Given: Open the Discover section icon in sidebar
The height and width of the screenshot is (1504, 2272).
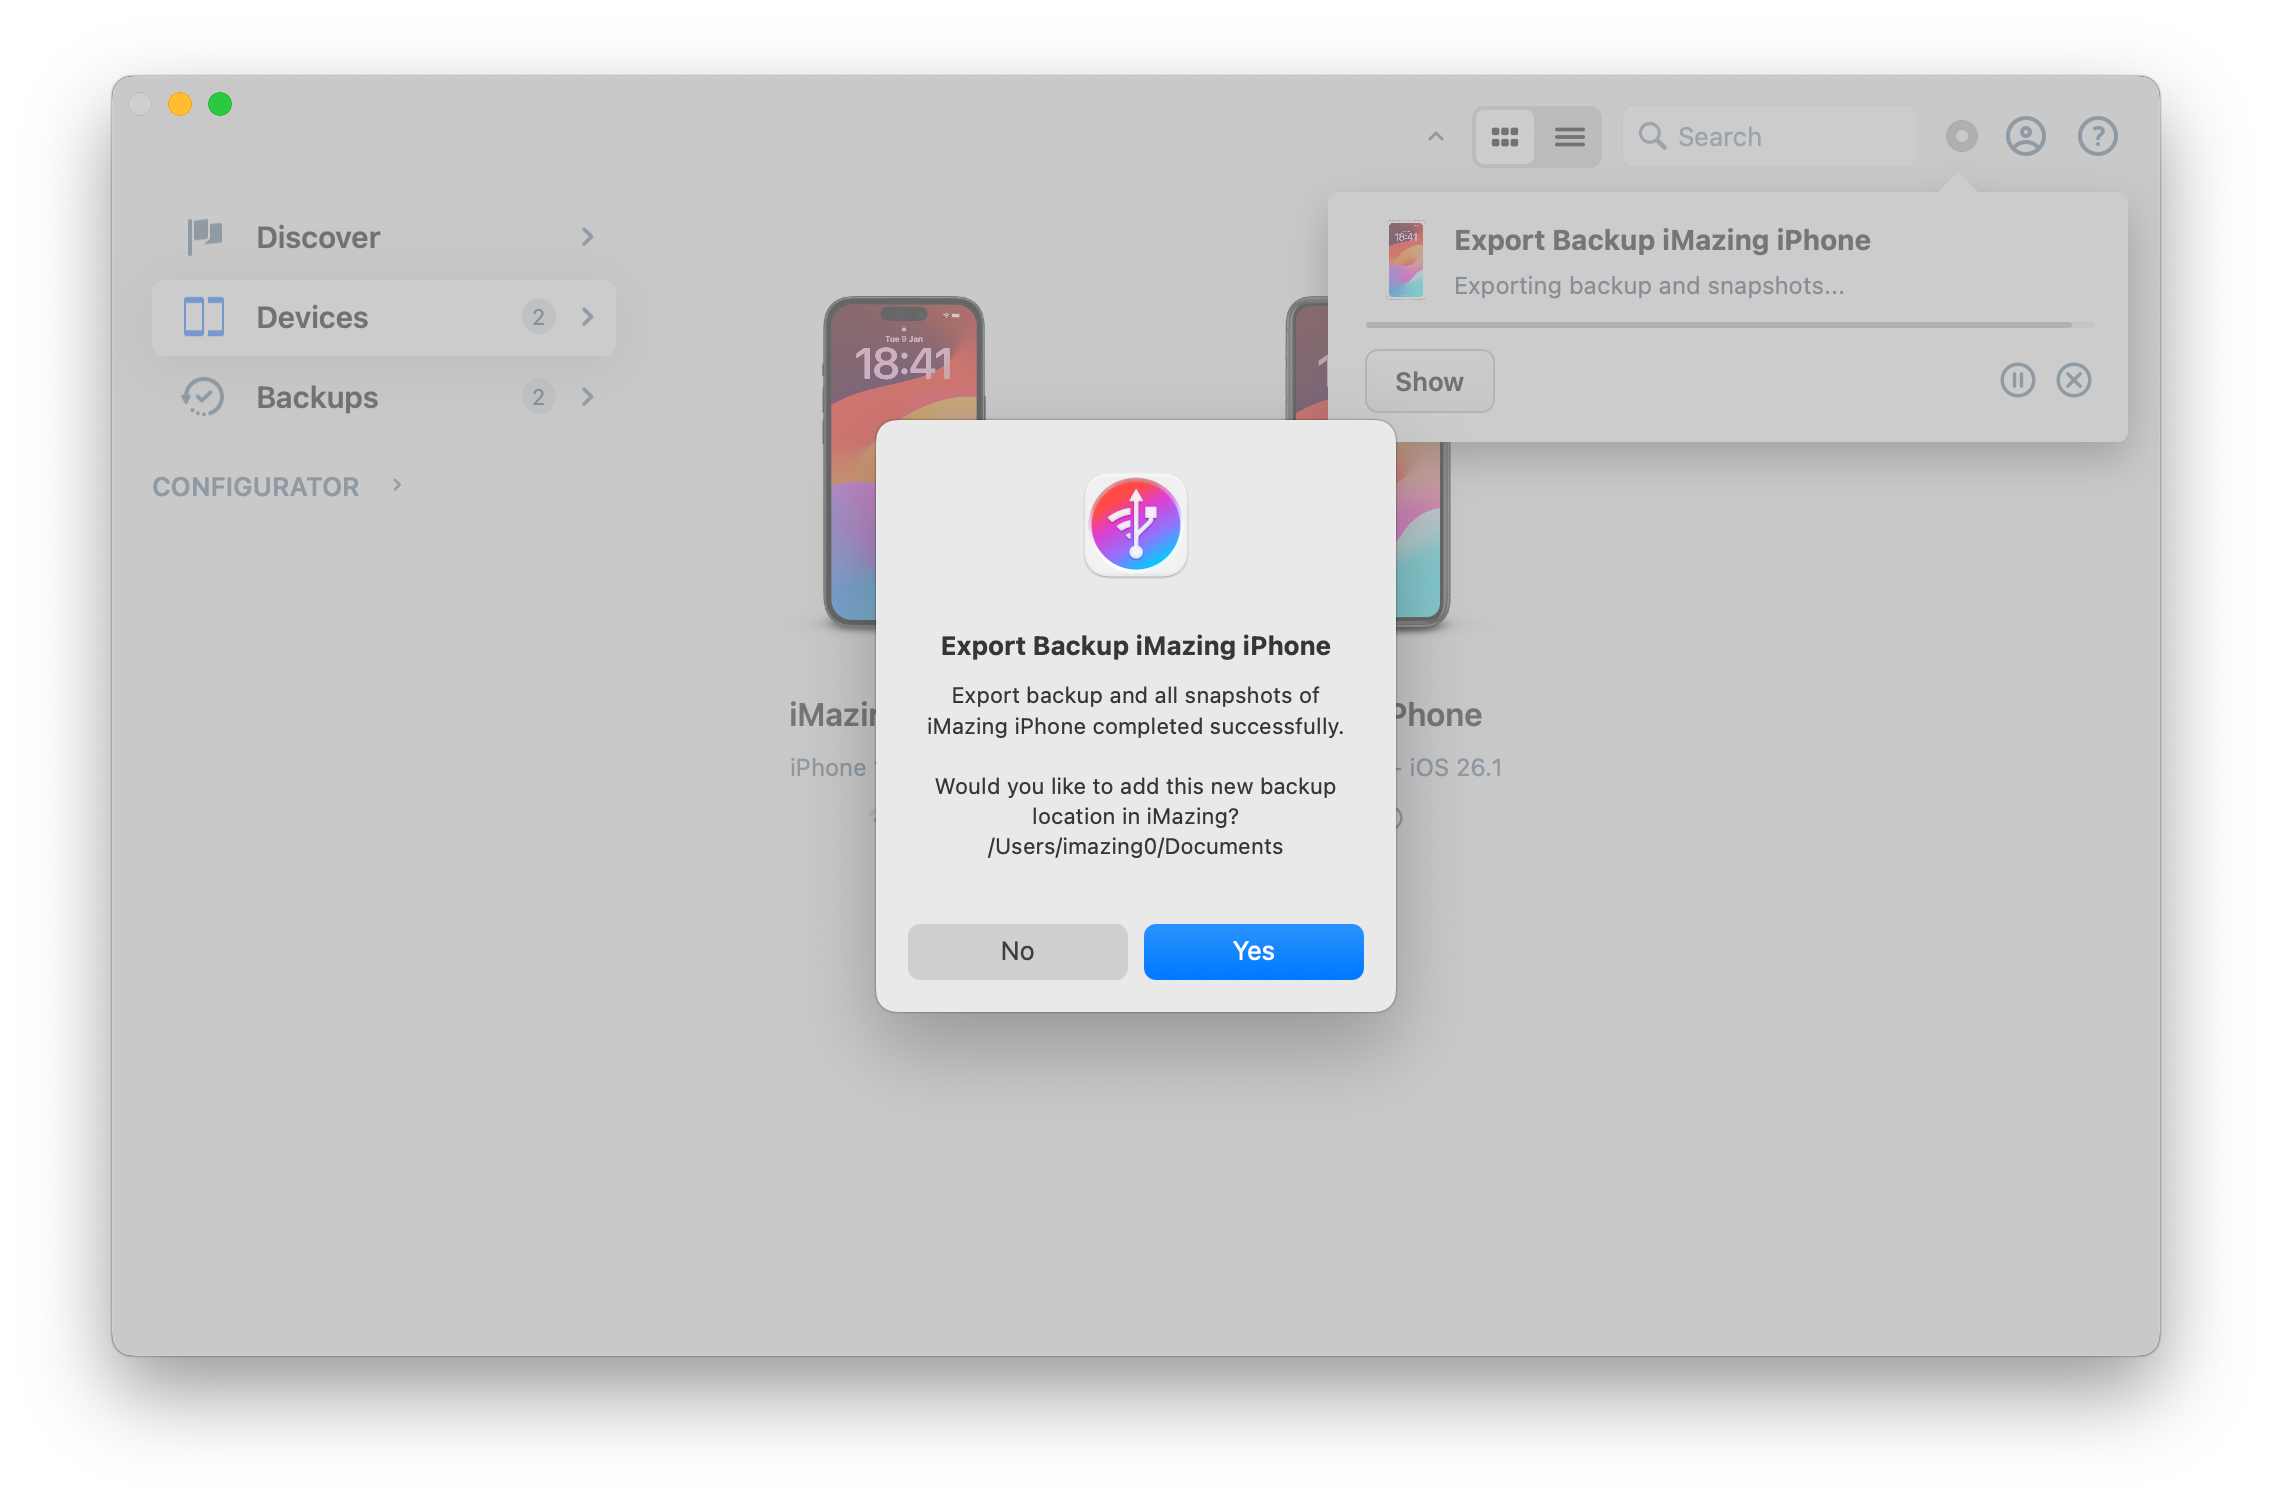Looking at the screenshot, I should (204, 236).
